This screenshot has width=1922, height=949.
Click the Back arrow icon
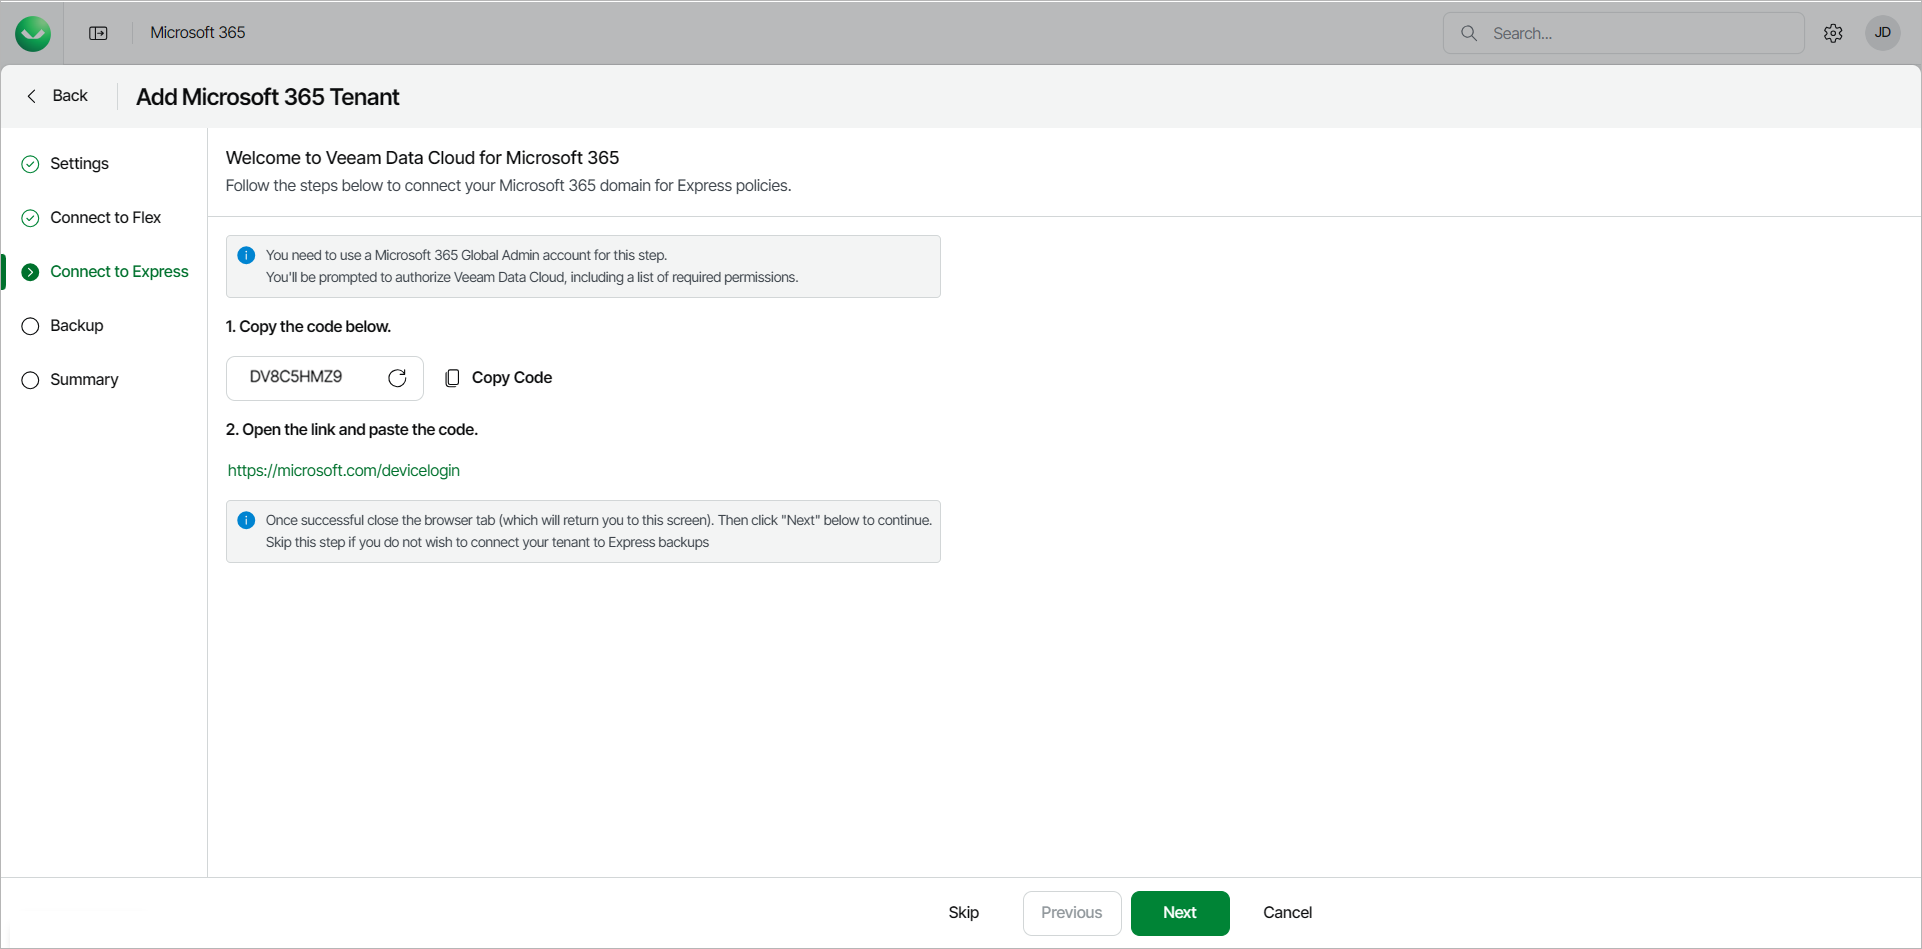(32, 96)
